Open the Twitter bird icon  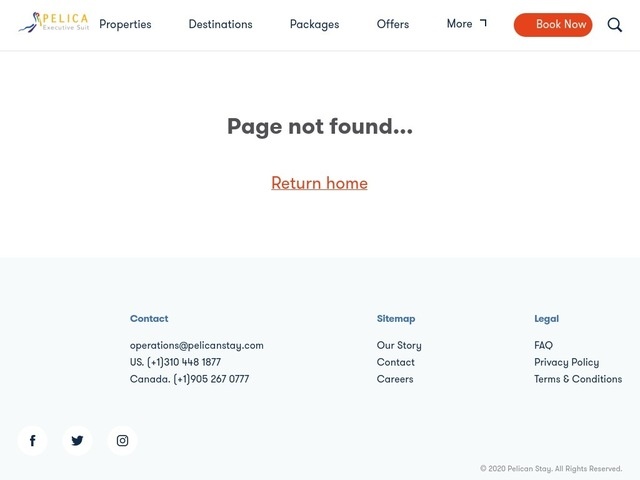point(77,440)
